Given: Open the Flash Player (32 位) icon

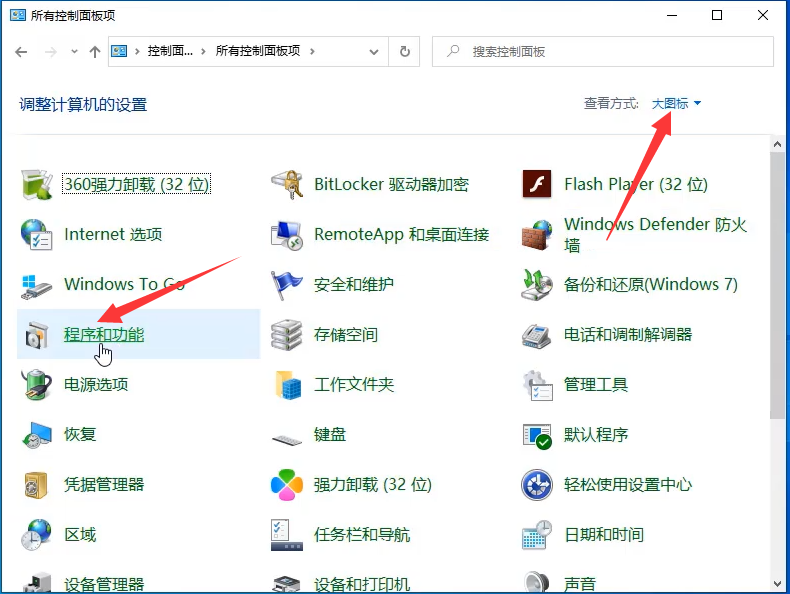Looking at the screenshot, I should (x=537, y=184).
